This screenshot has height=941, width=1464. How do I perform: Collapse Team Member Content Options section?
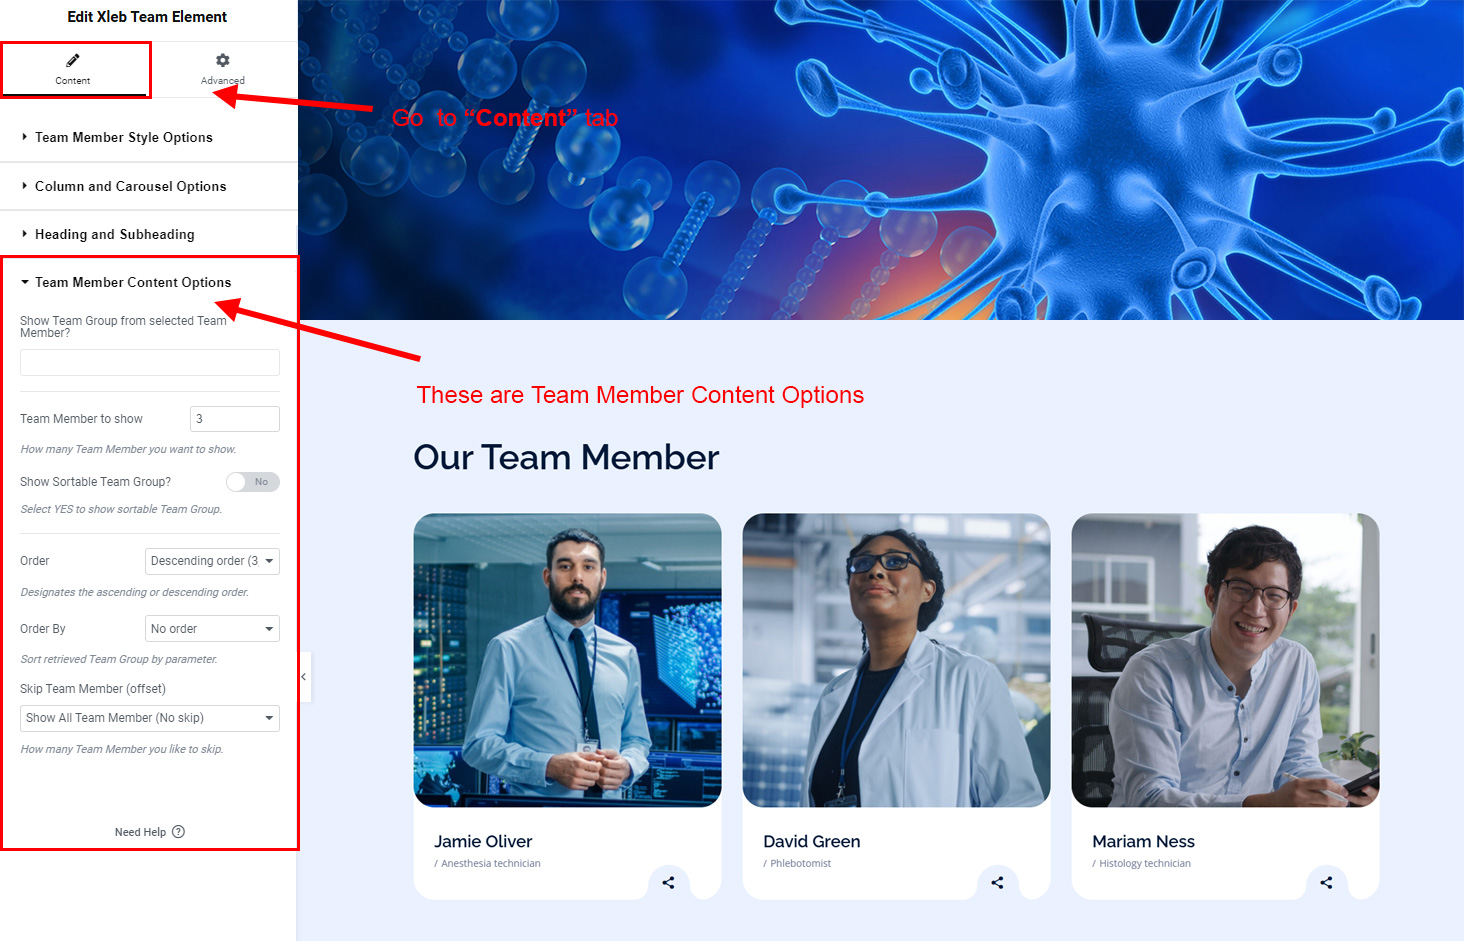pyautogui.click(x=133, y=283)
